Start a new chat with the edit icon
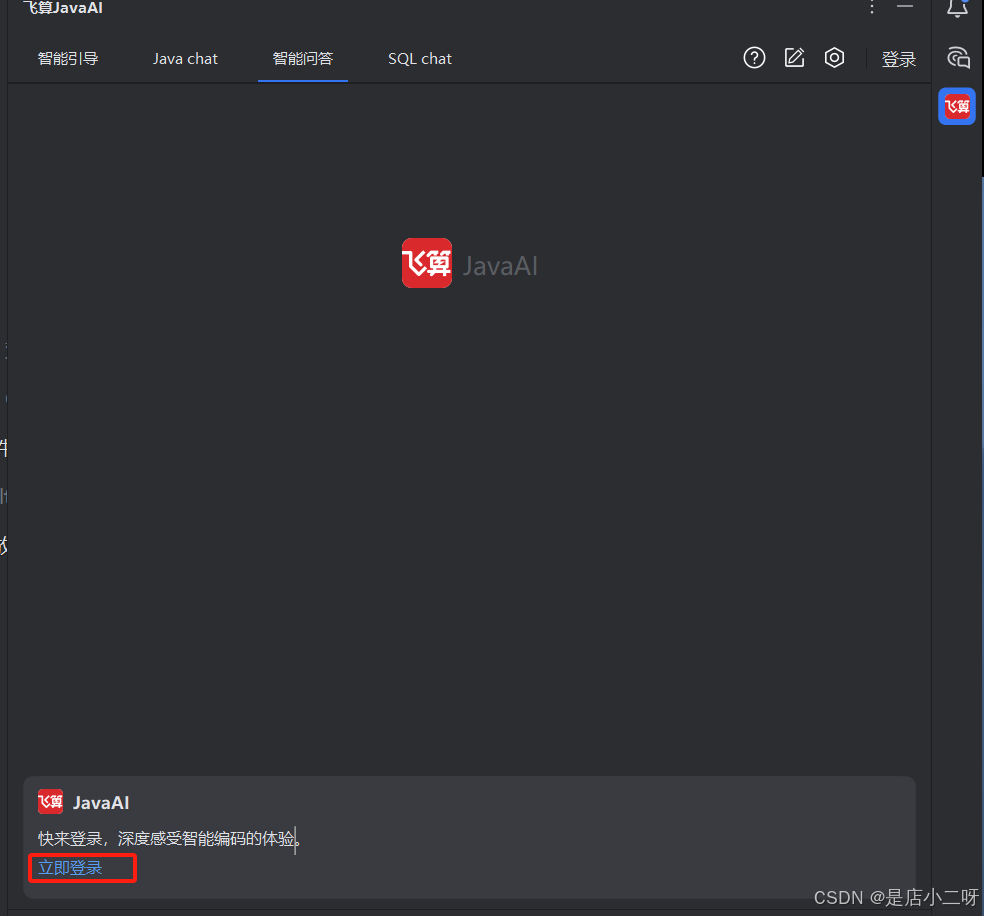 point(794,58)
